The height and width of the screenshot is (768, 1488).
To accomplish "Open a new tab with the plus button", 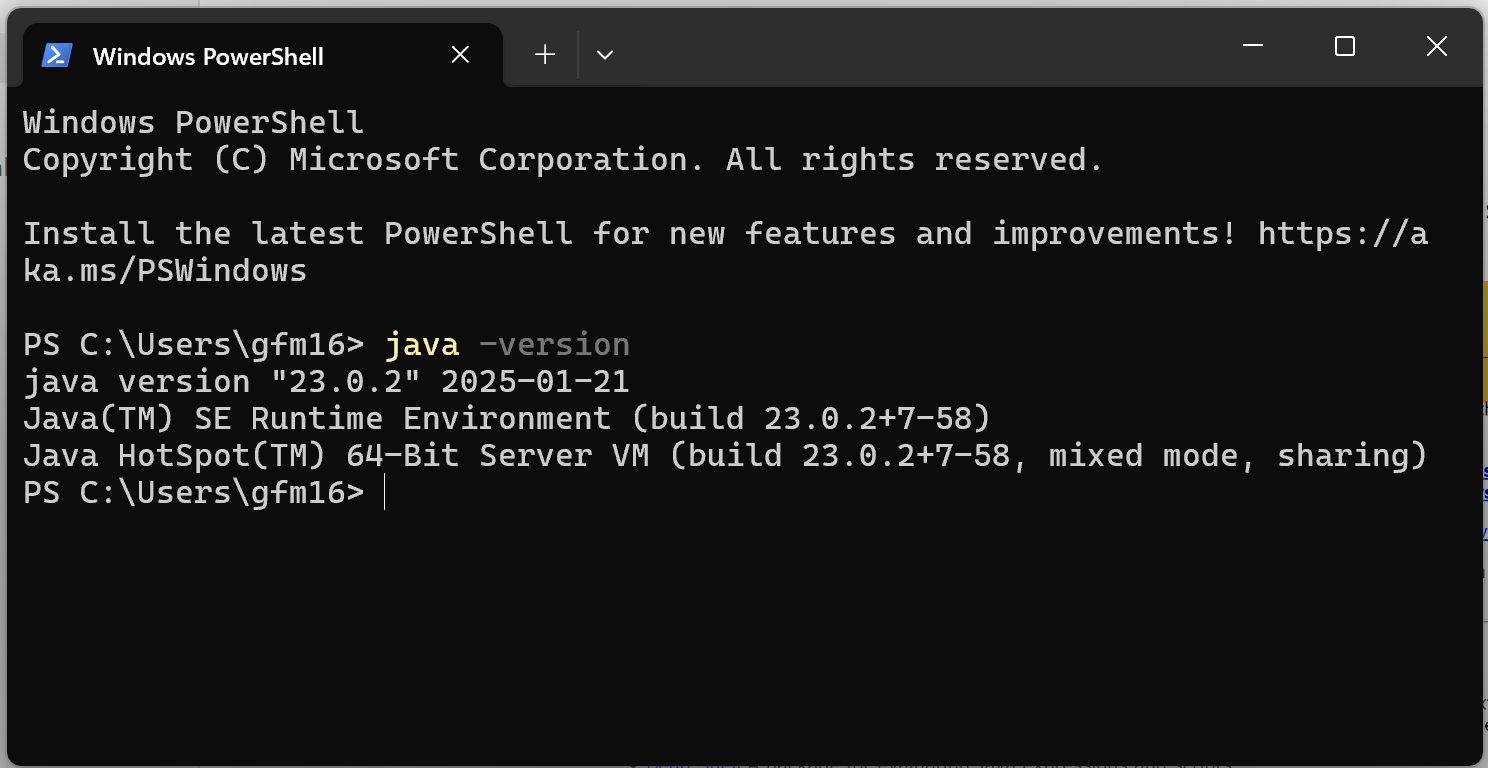I will pyautogui.click(x=545, y=55).
